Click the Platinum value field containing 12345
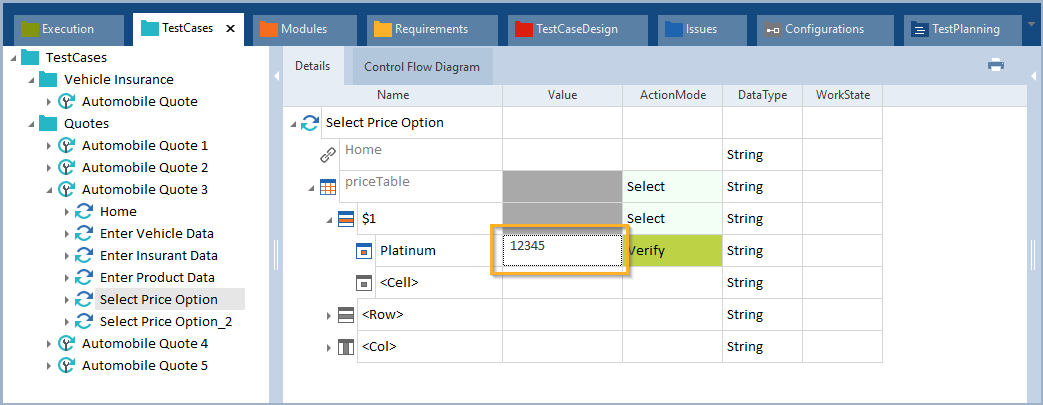Viewport: 1043px width, 405px height. 561,251
